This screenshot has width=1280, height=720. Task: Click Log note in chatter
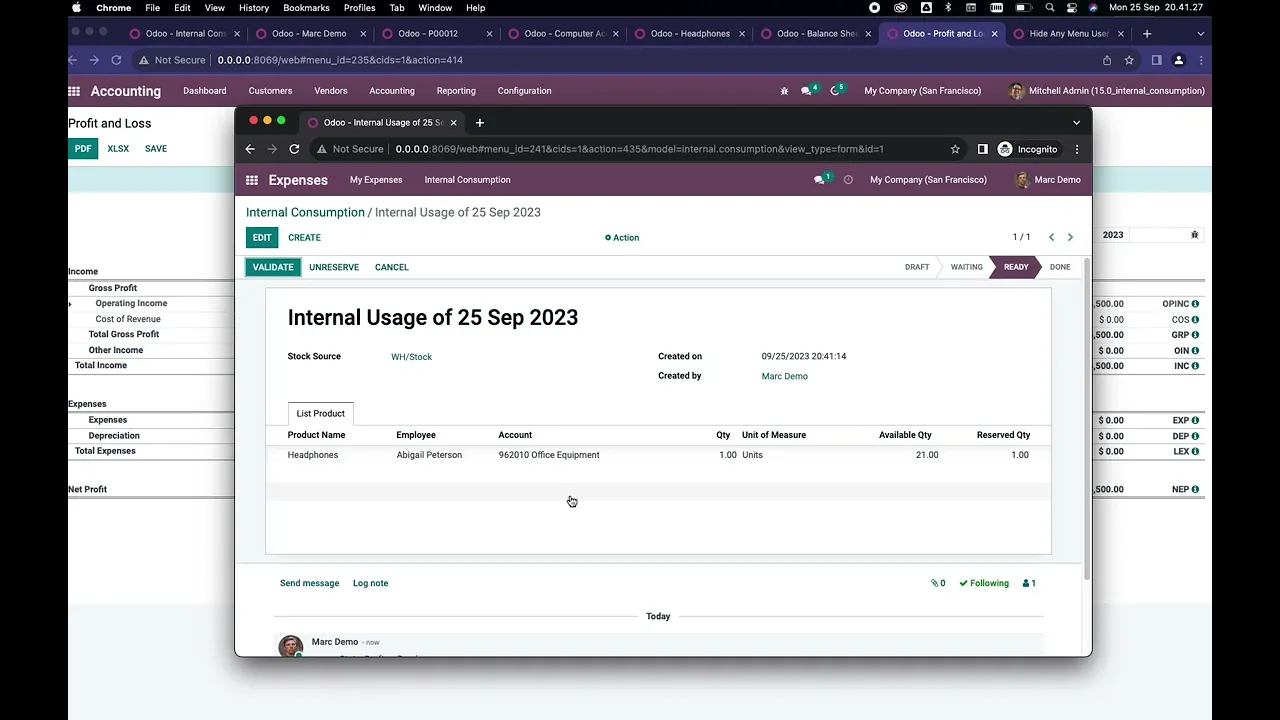coord(370,583)
